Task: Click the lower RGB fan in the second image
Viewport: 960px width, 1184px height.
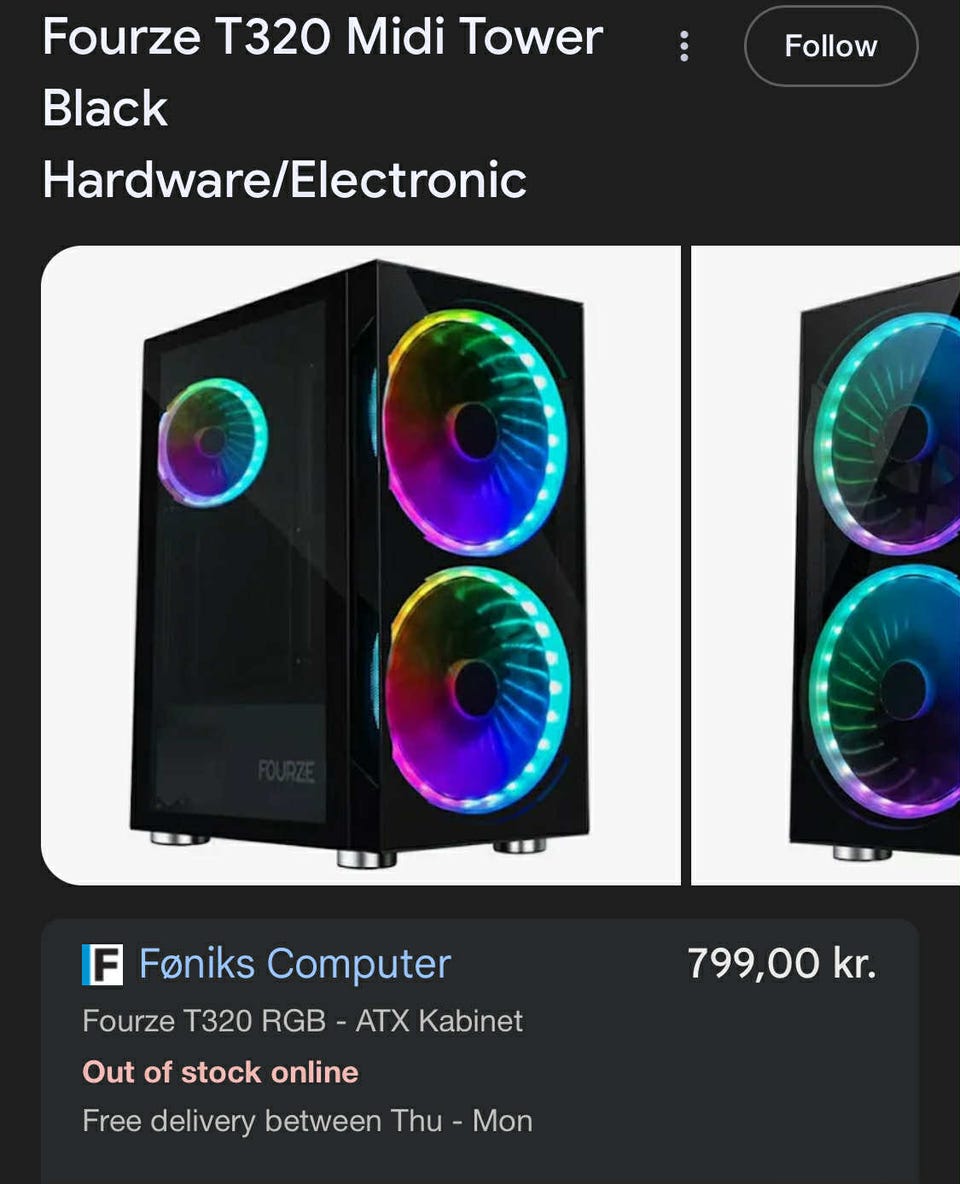Action: (885, 691)
